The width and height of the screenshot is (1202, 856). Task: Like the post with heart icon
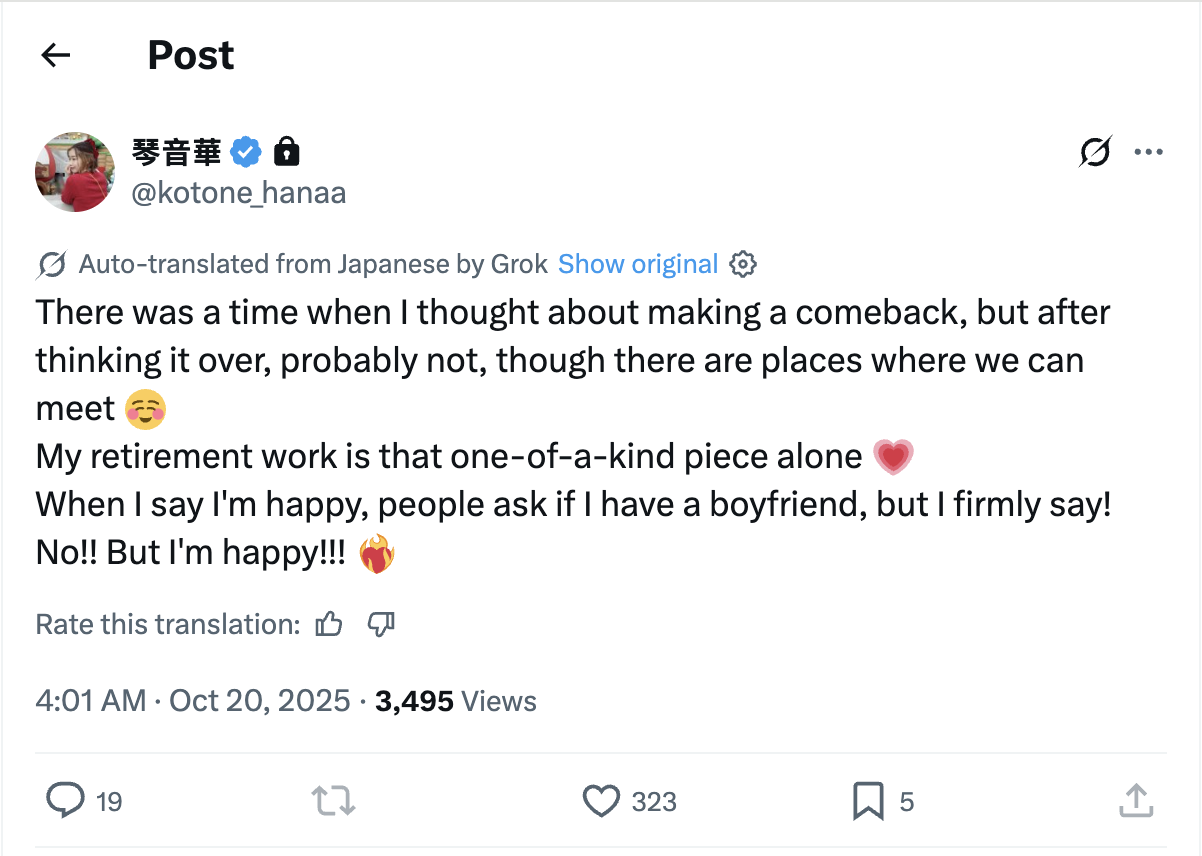601,801
